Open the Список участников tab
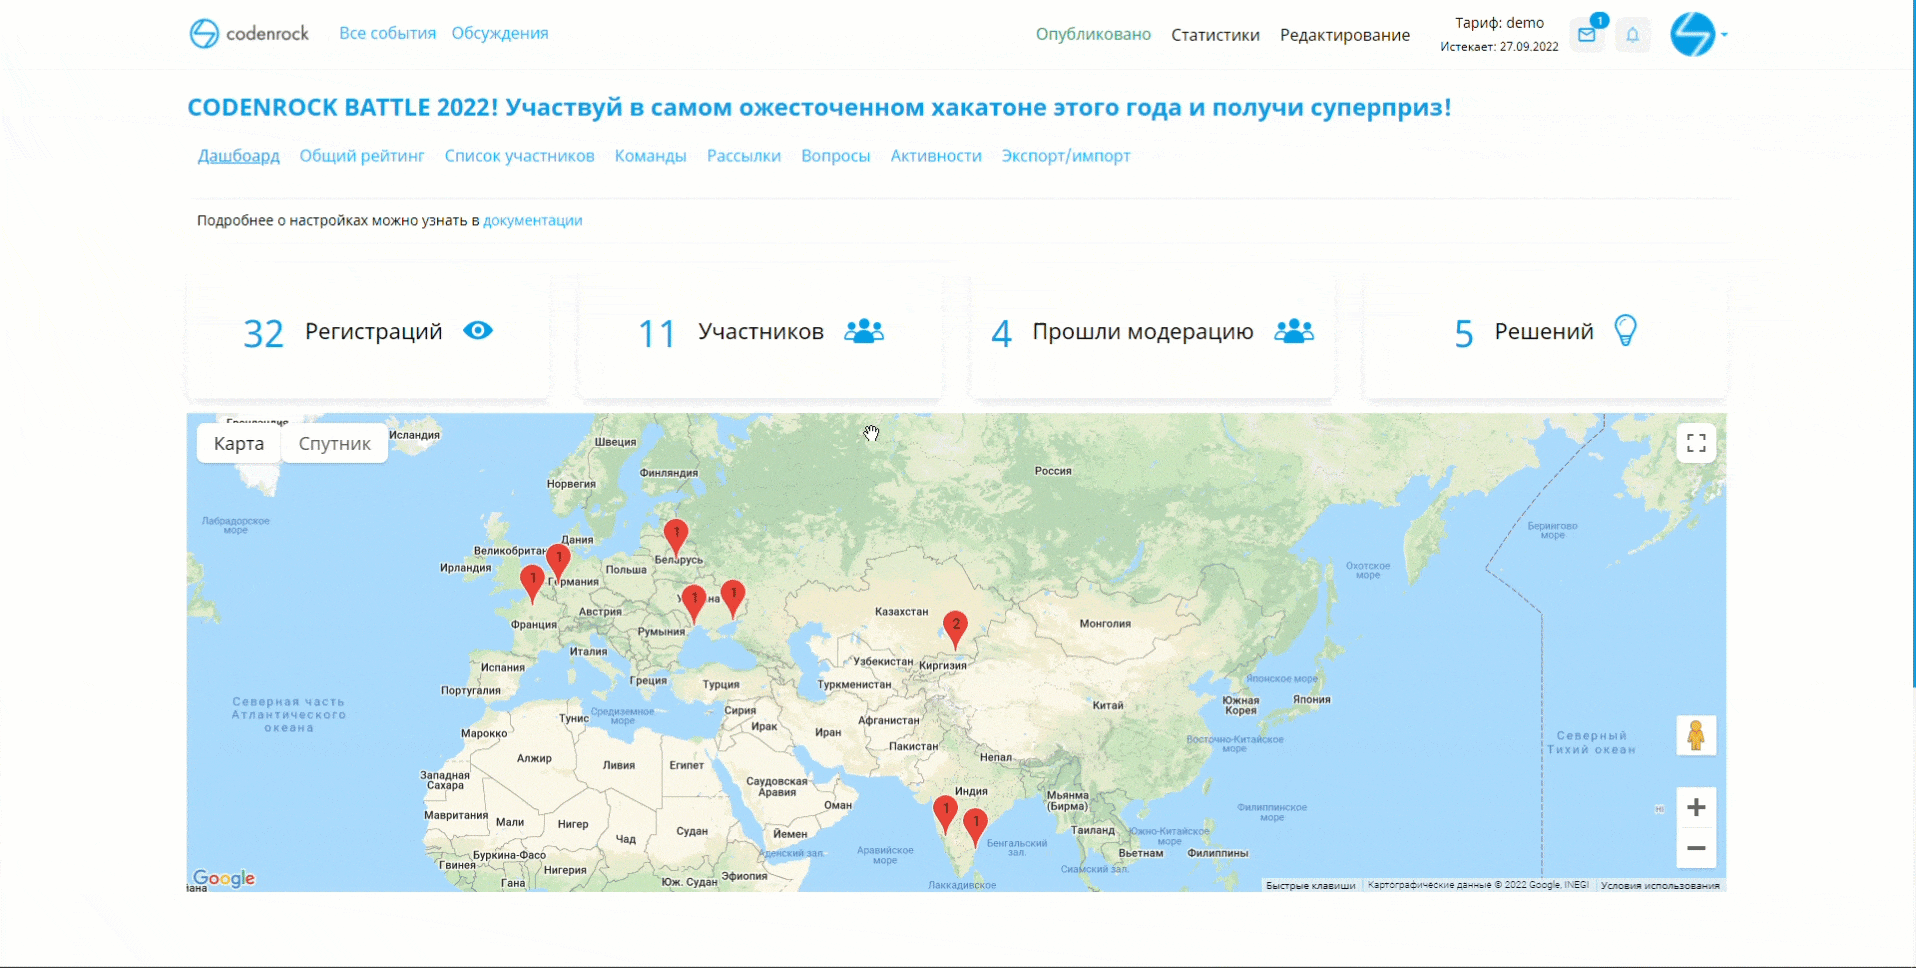 click(519, 156)
